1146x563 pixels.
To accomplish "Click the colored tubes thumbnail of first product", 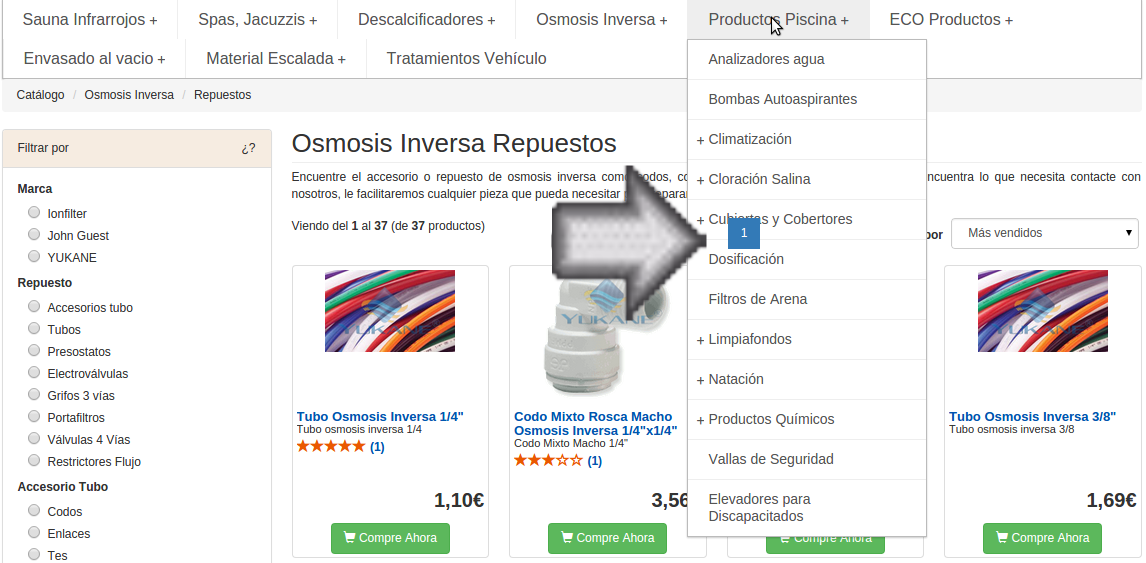I will [x=390, y=311].
